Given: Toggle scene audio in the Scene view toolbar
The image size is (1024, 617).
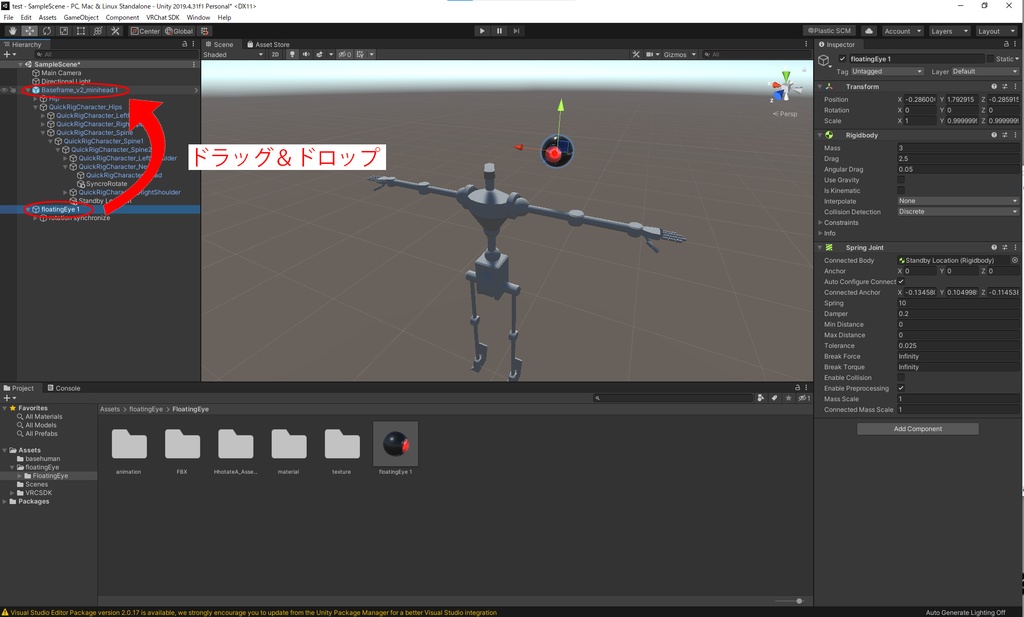Looking at the screenshot, I should [307, 54].
